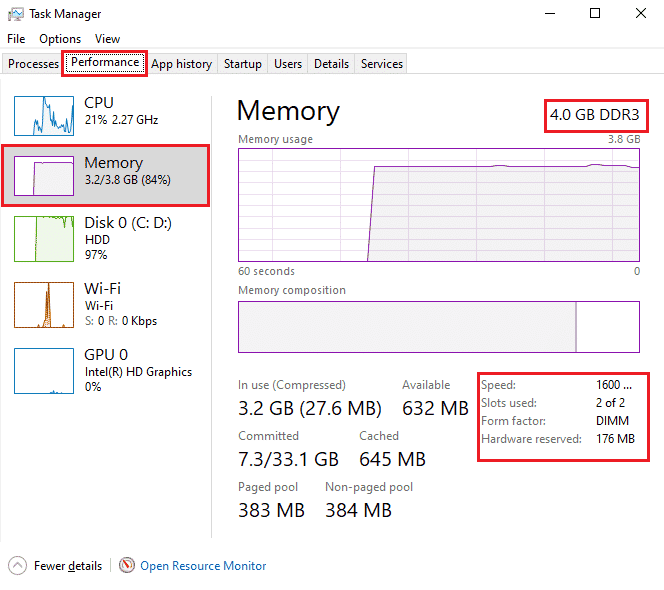
Task: Open the Services tab
Action: click(382, 64)
